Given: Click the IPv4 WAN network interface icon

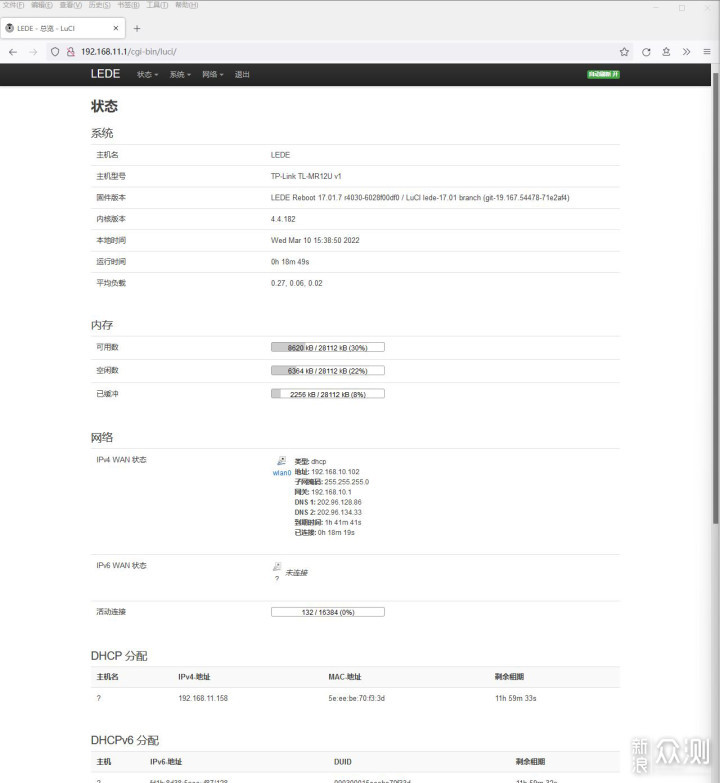Looking at the screenshot, I should click(282, 460).
